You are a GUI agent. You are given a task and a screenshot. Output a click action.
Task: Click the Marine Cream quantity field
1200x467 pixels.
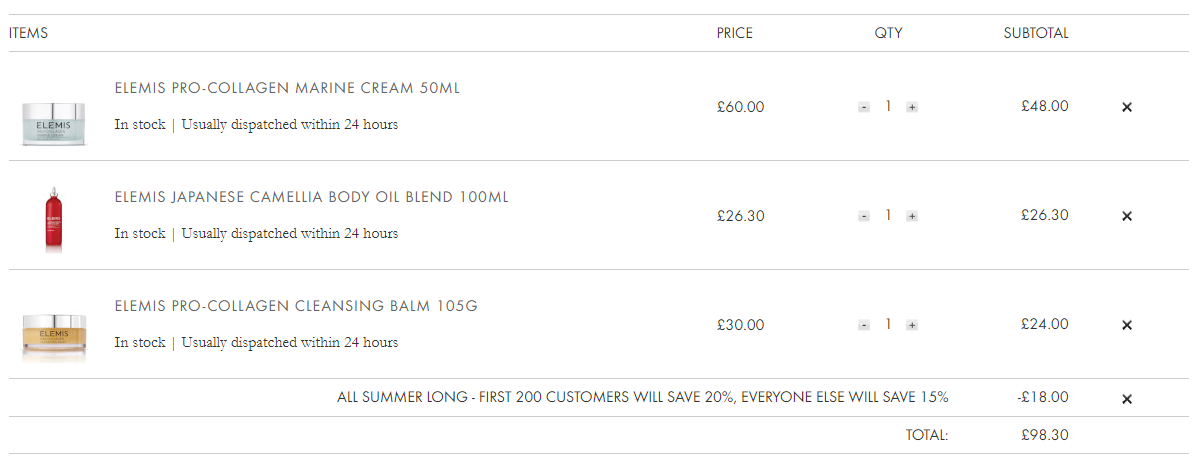pos(888,106)
